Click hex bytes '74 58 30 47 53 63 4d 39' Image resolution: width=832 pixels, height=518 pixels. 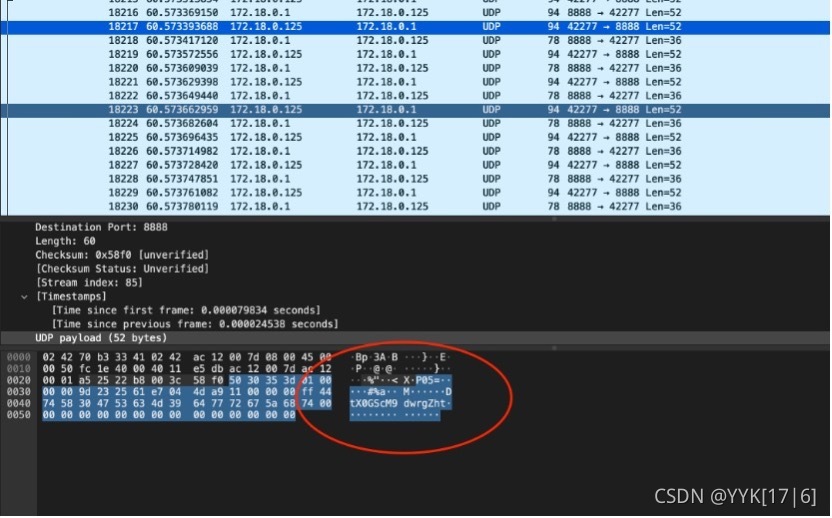click(112, 403)
